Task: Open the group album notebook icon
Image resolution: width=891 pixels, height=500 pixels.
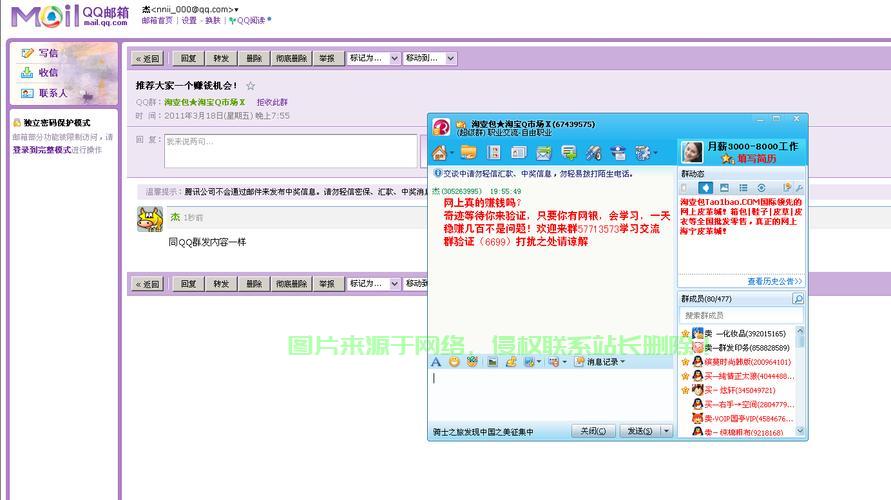Action: coord(494,152)
